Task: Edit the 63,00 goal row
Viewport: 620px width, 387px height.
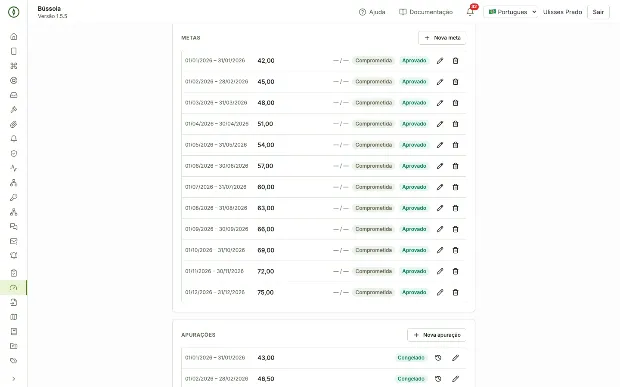Action: coord(440,208)
